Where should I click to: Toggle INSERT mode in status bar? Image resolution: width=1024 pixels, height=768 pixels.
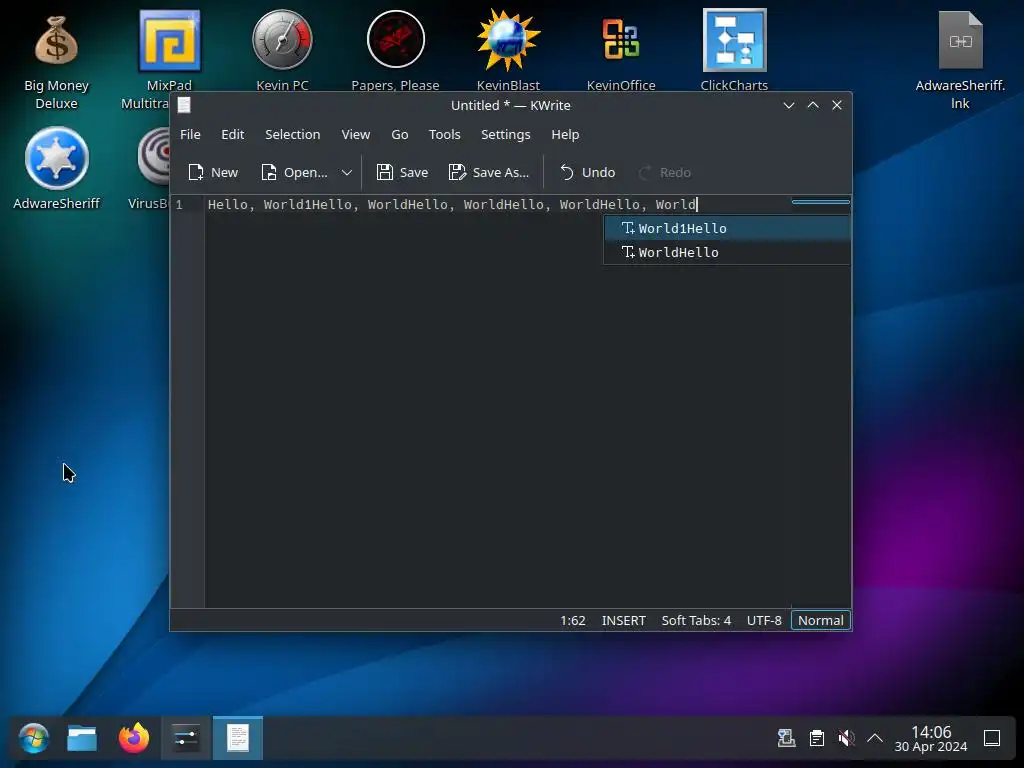(624, 620)
